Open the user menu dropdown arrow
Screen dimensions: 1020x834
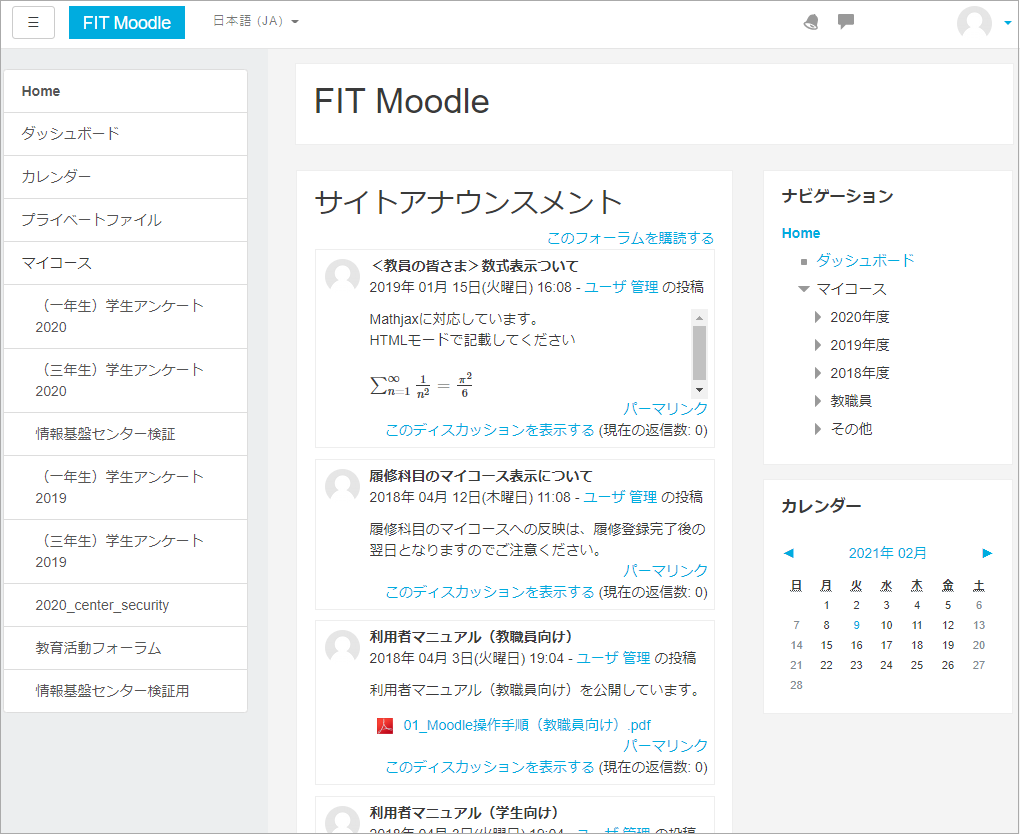1008,23
